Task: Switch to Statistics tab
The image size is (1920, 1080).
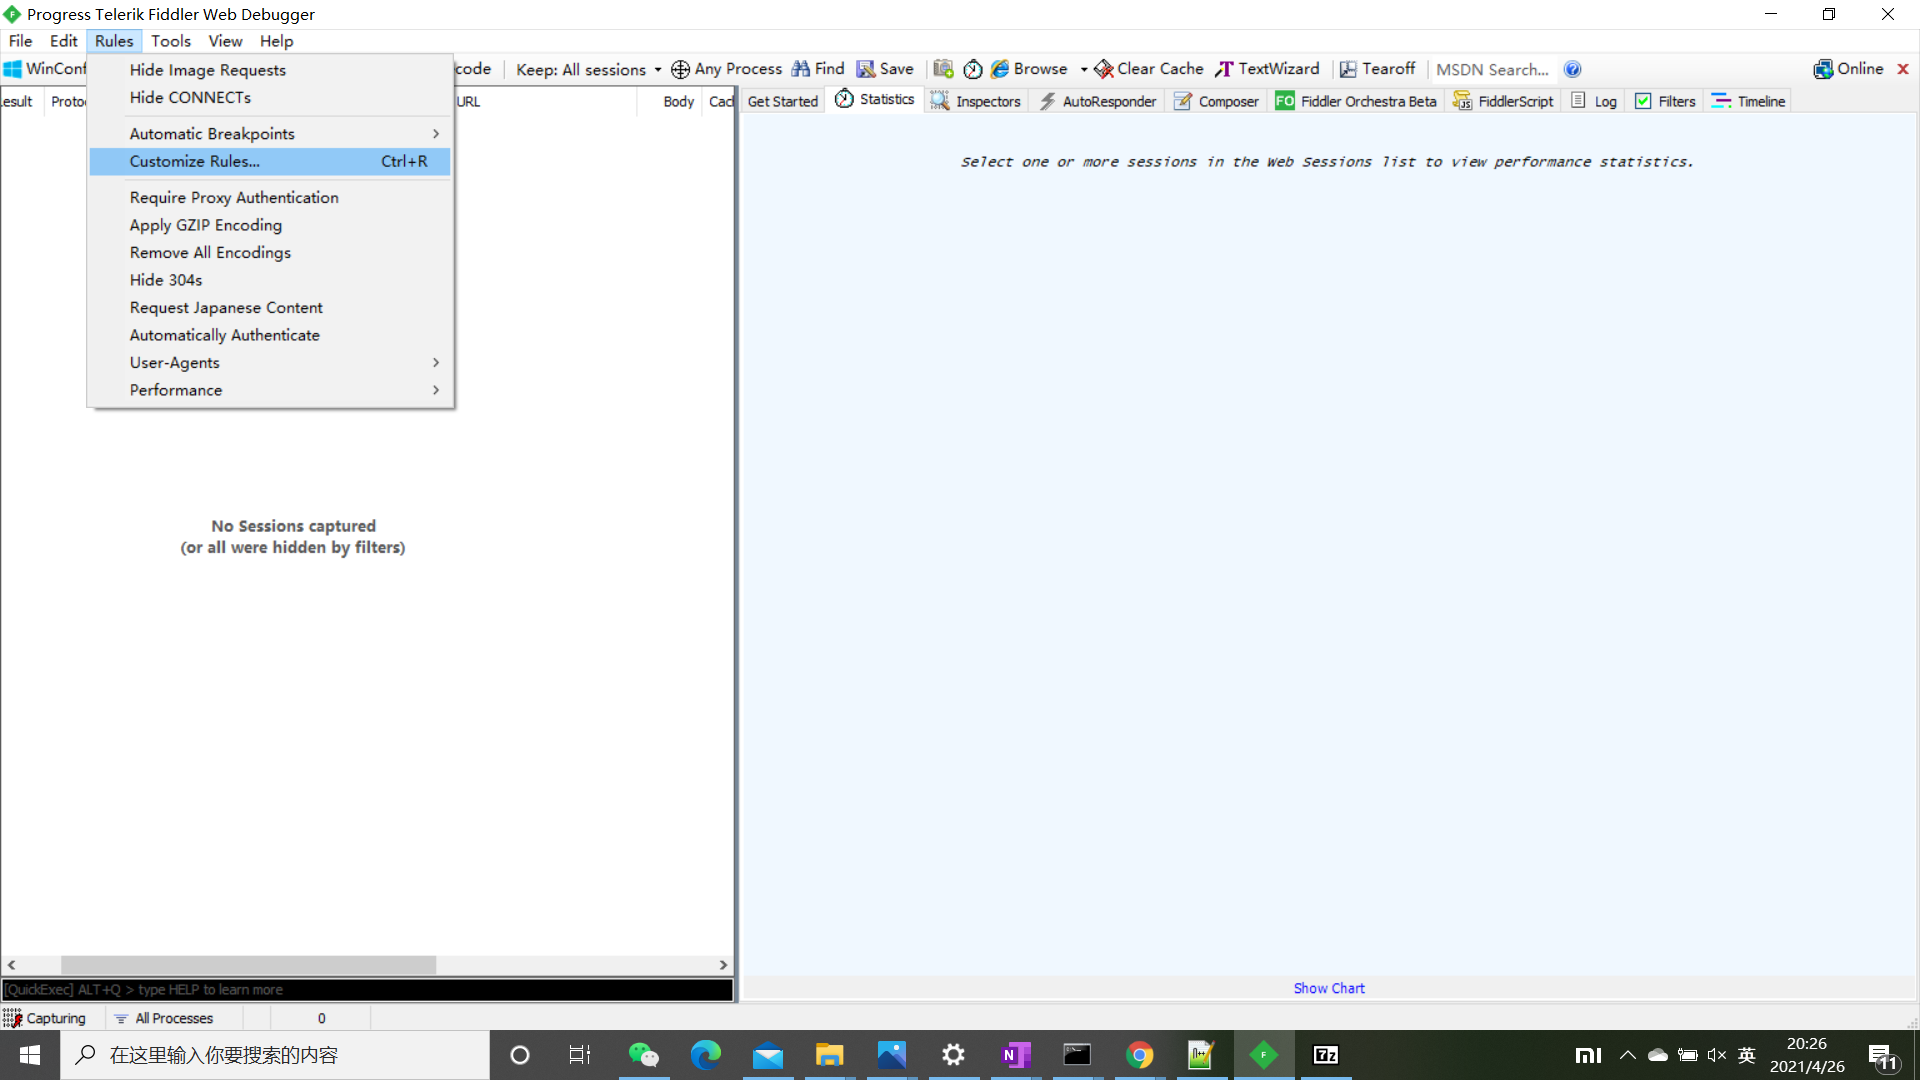Action: coord(875,100)
